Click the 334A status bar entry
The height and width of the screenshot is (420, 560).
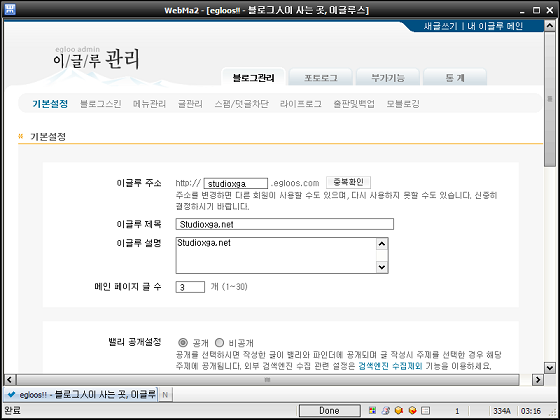click(x=502, y=411)
